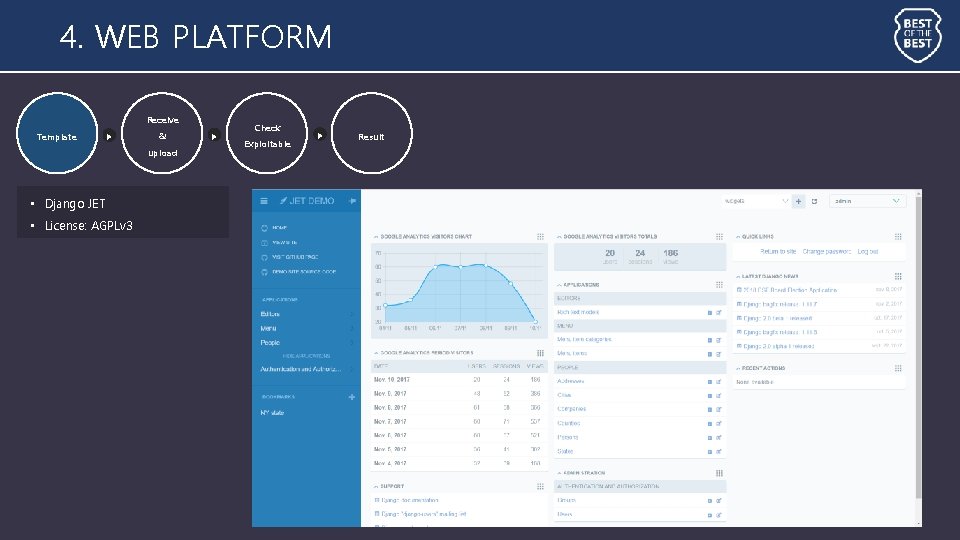960x540 pixels.
Task: Collapse the Recent Actions widget
Action: click(738, 368)
